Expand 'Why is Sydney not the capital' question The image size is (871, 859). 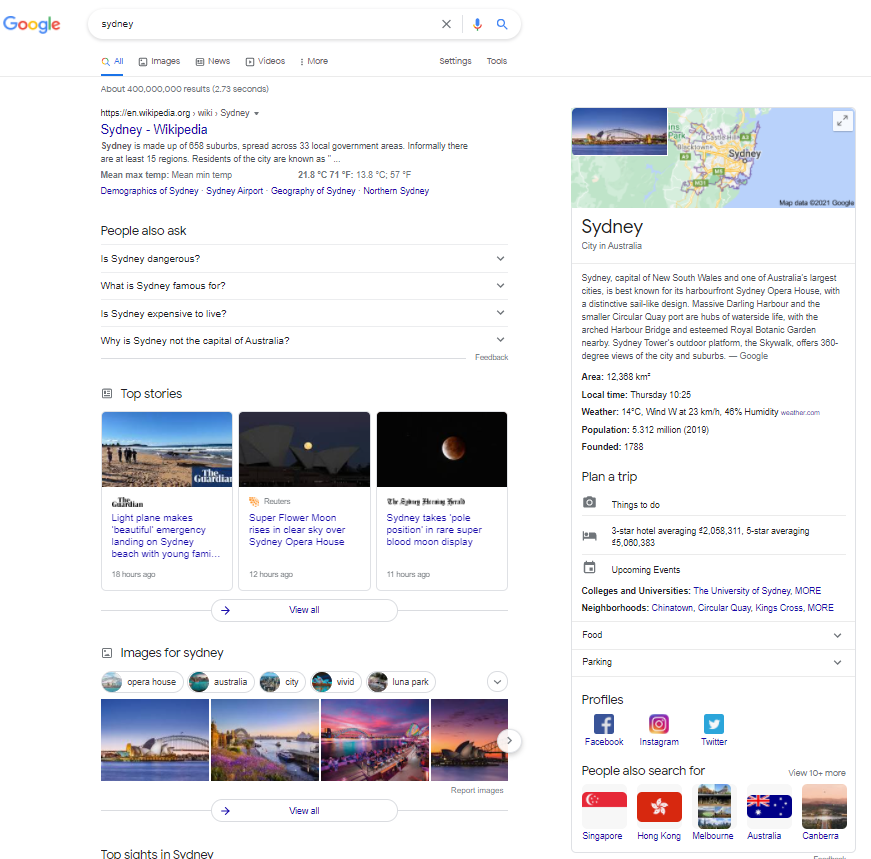click(304, 341)
